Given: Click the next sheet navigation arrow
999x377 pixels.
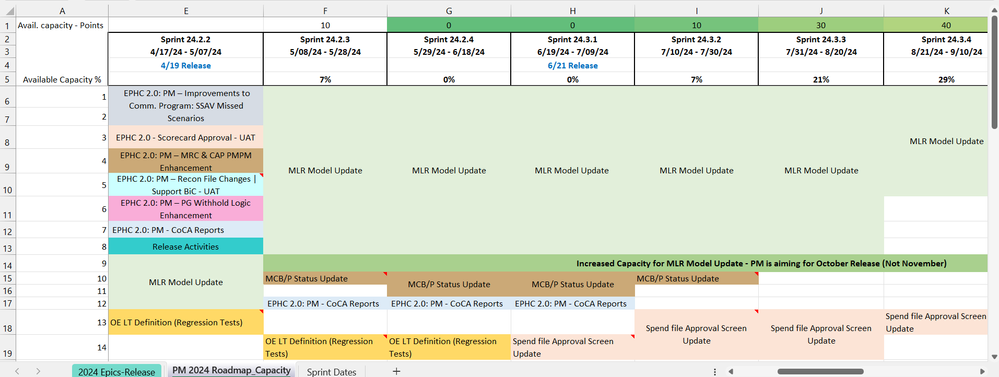Looking at the screenshot, I should pos(38,371).
